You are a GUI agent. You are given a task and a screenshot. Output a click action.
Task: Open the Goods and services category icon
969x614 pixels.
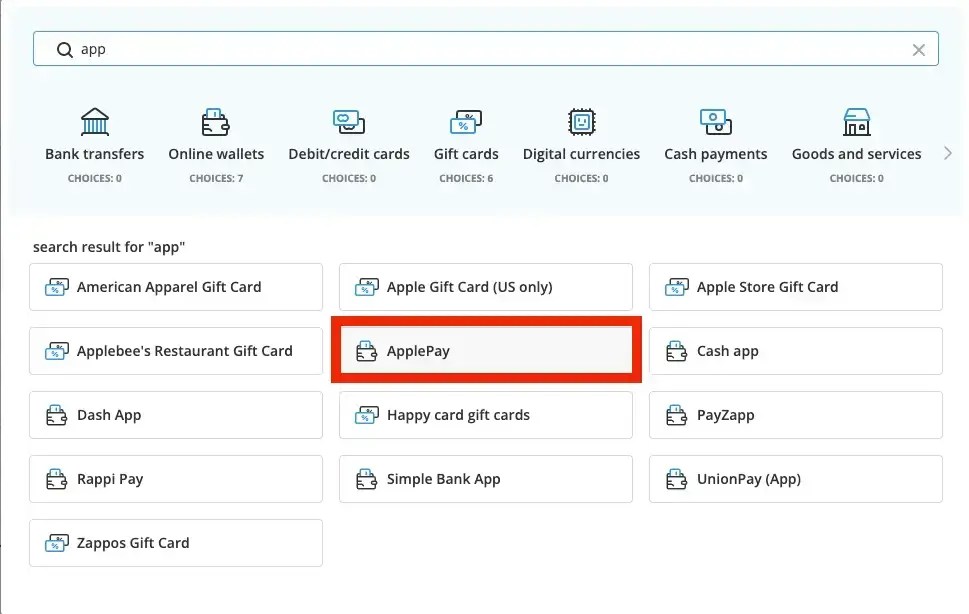[x=856, y=120]
